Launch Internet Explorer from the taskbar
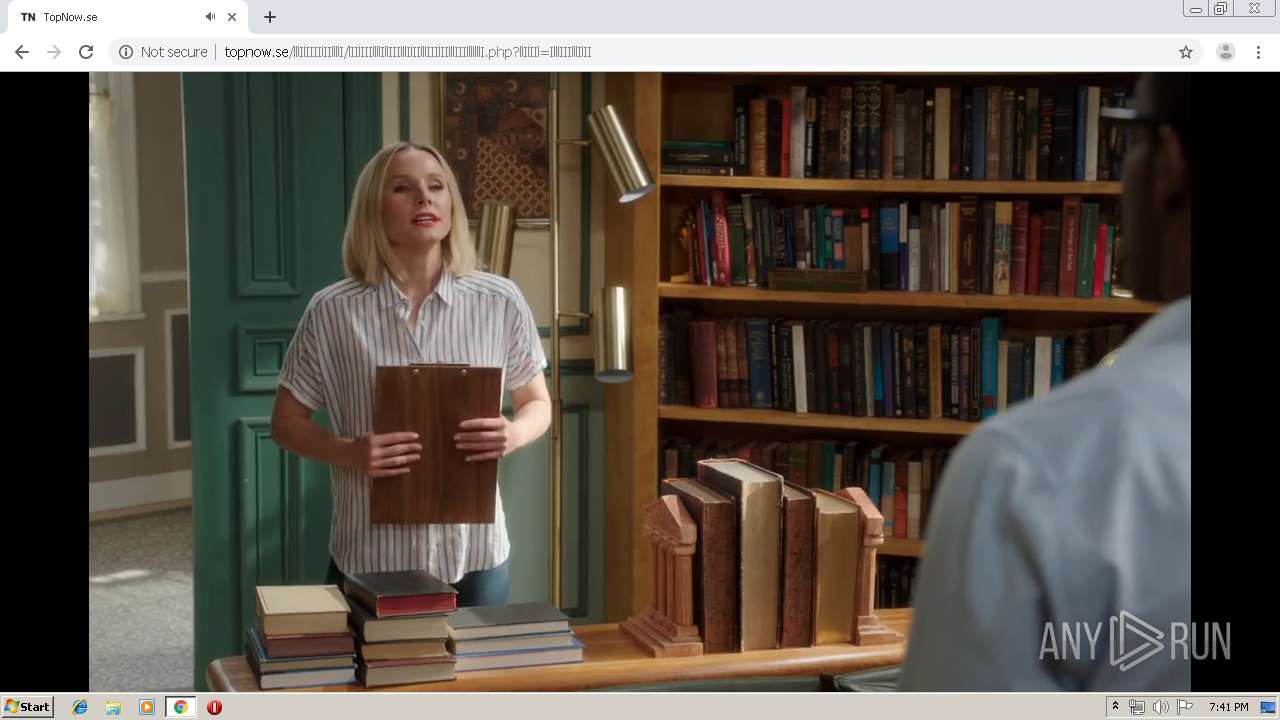This screenshot has height=720, width=1280. point(80,707)
